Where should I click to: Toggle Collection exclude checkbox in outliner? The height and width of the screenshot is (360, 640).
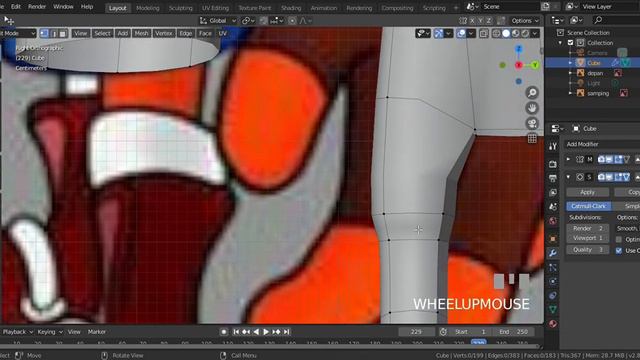click(571, 43)
